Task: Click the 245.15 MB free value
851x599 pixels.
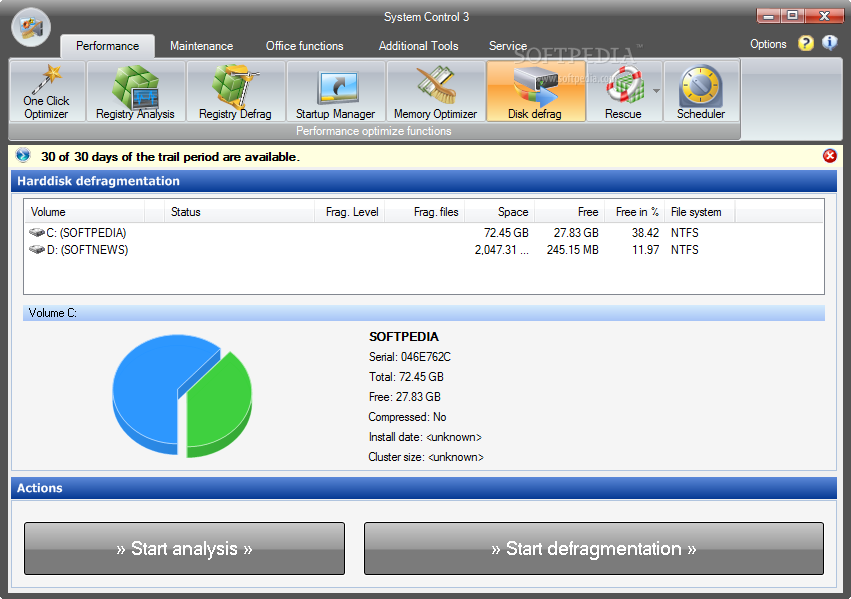Action: 573,250
